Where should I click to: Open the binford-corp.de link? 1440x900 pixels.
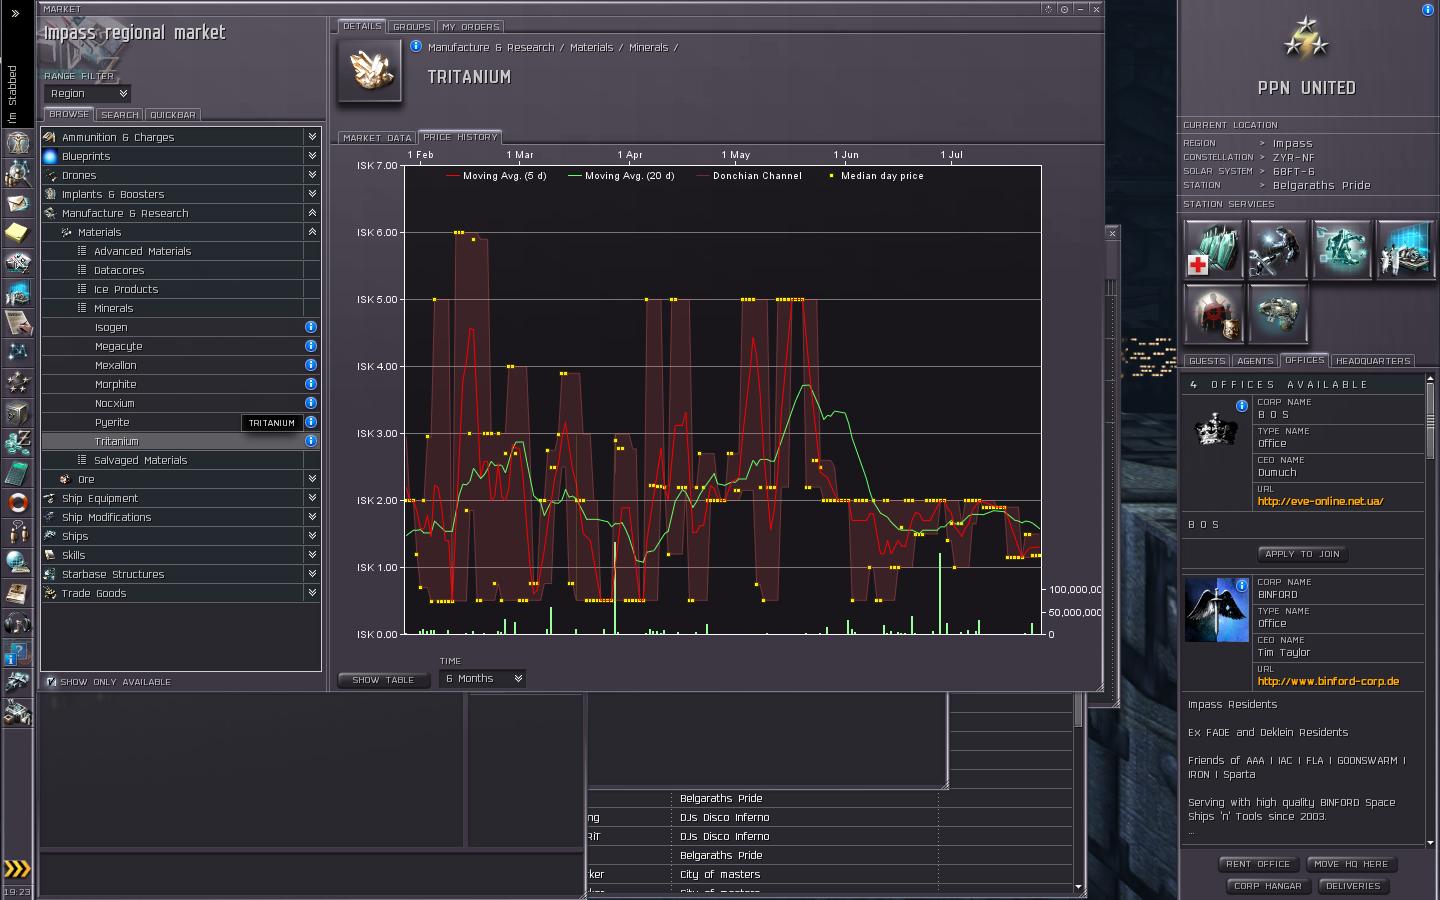point(1328,682)
